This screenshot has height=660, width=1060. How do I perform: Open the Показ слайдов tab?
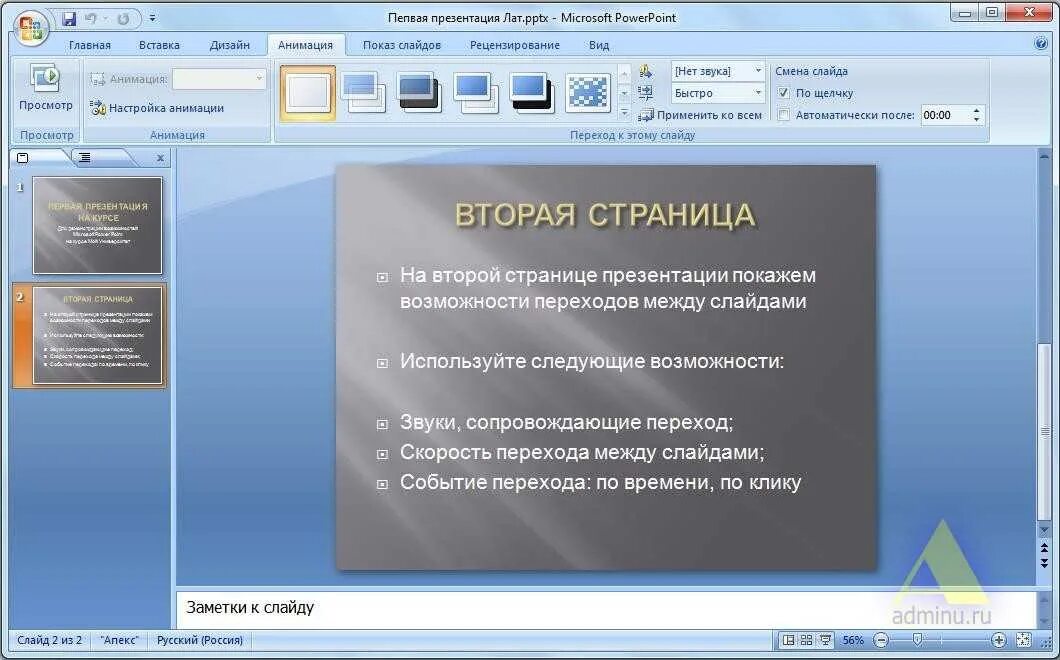(402, 45)
